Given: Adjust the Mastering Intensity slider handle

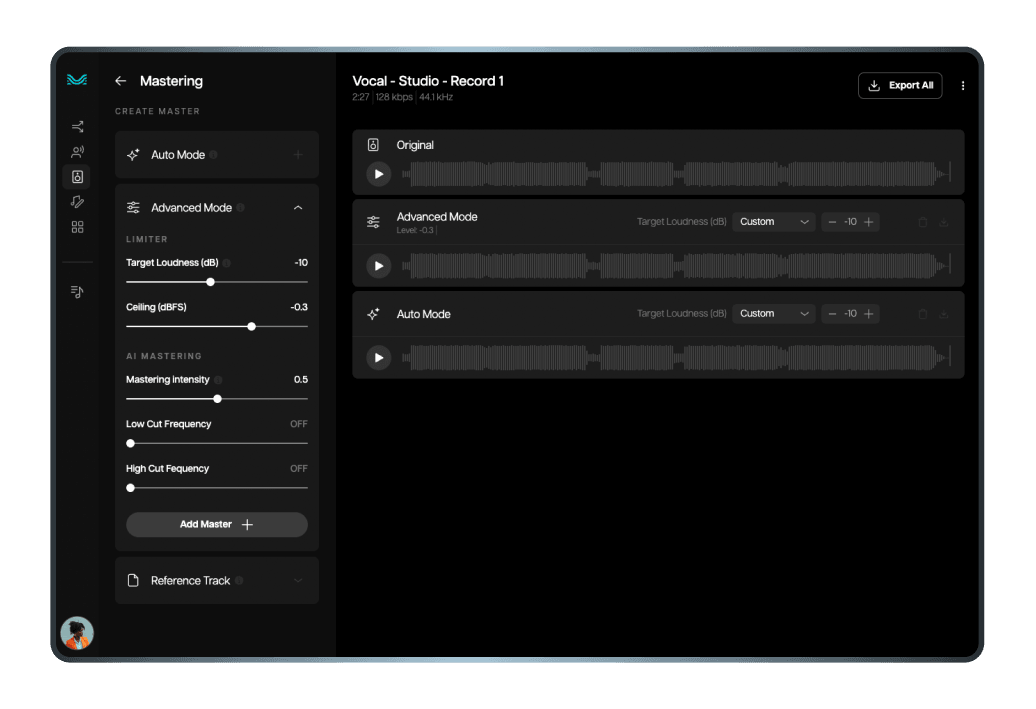Looking at the screenshot, I should [217, 399].
